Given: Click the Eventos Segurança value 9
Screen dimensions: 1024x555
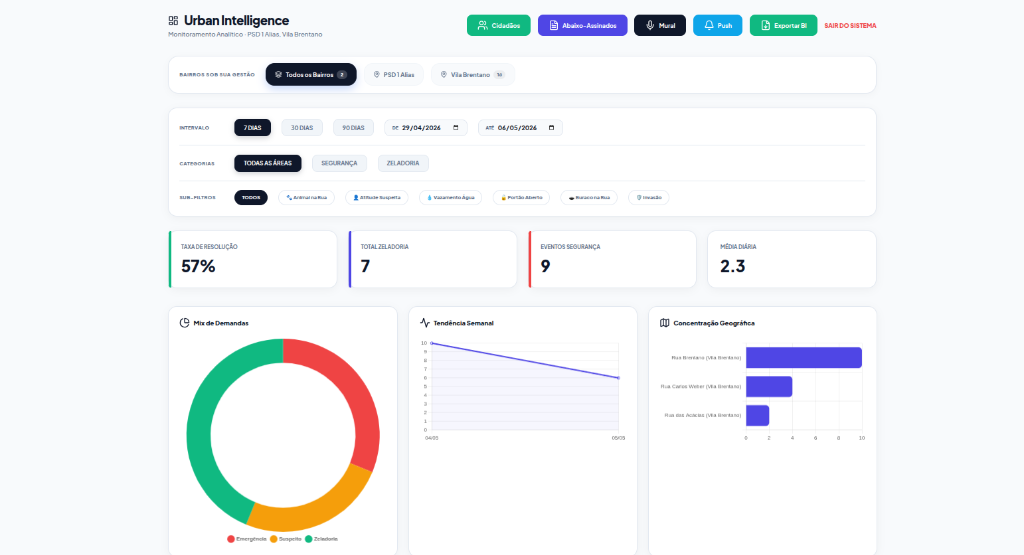Looking at the screenshot, I should 545,266.
